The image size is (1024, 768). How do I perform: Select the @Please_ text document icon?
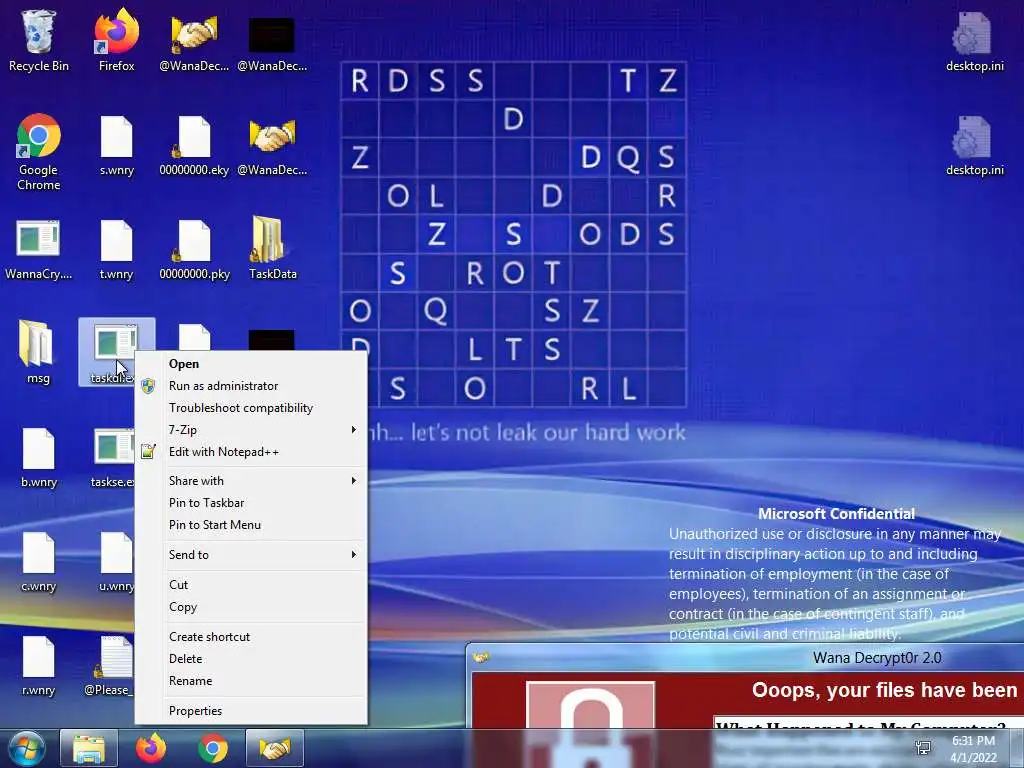110,666
